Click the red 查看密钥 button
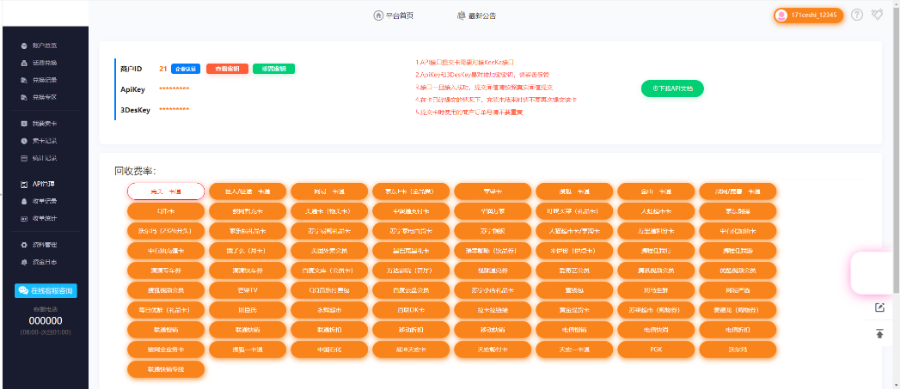 227,69
